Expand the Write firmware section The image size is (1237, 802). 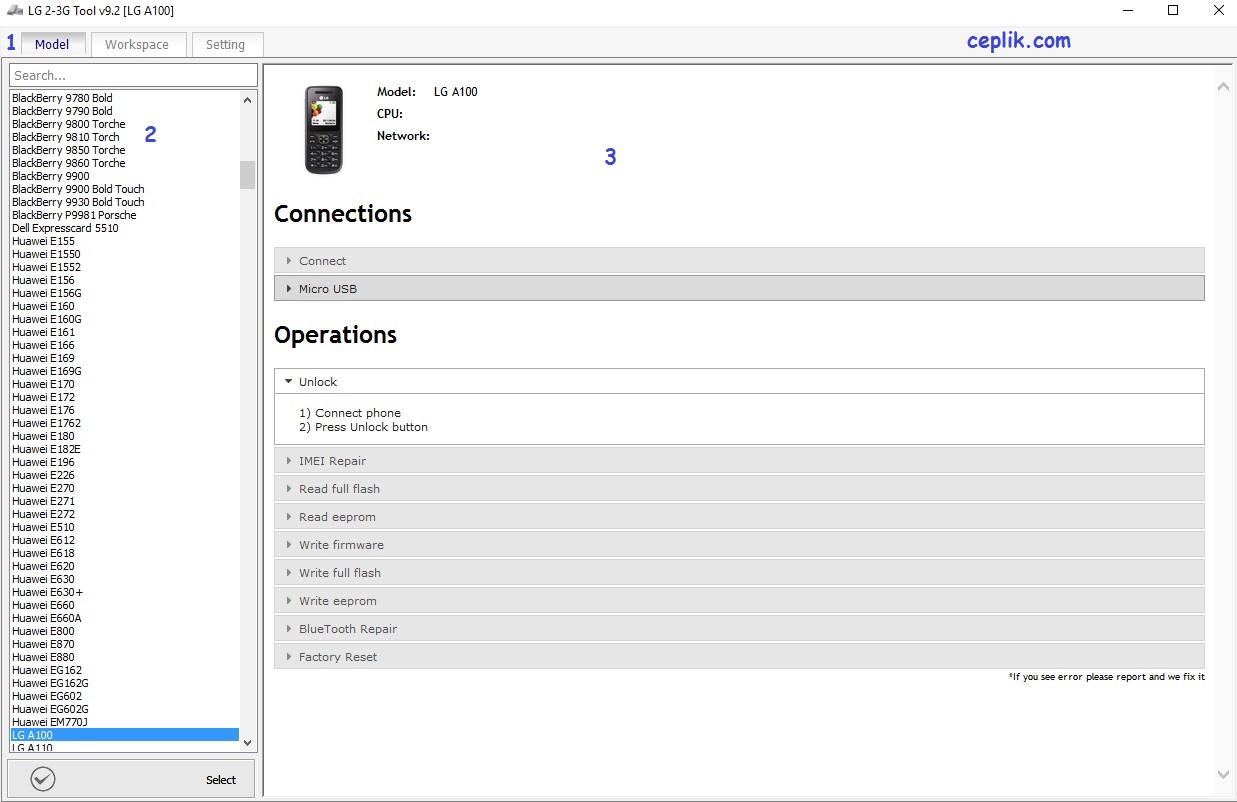pos(739,545)
